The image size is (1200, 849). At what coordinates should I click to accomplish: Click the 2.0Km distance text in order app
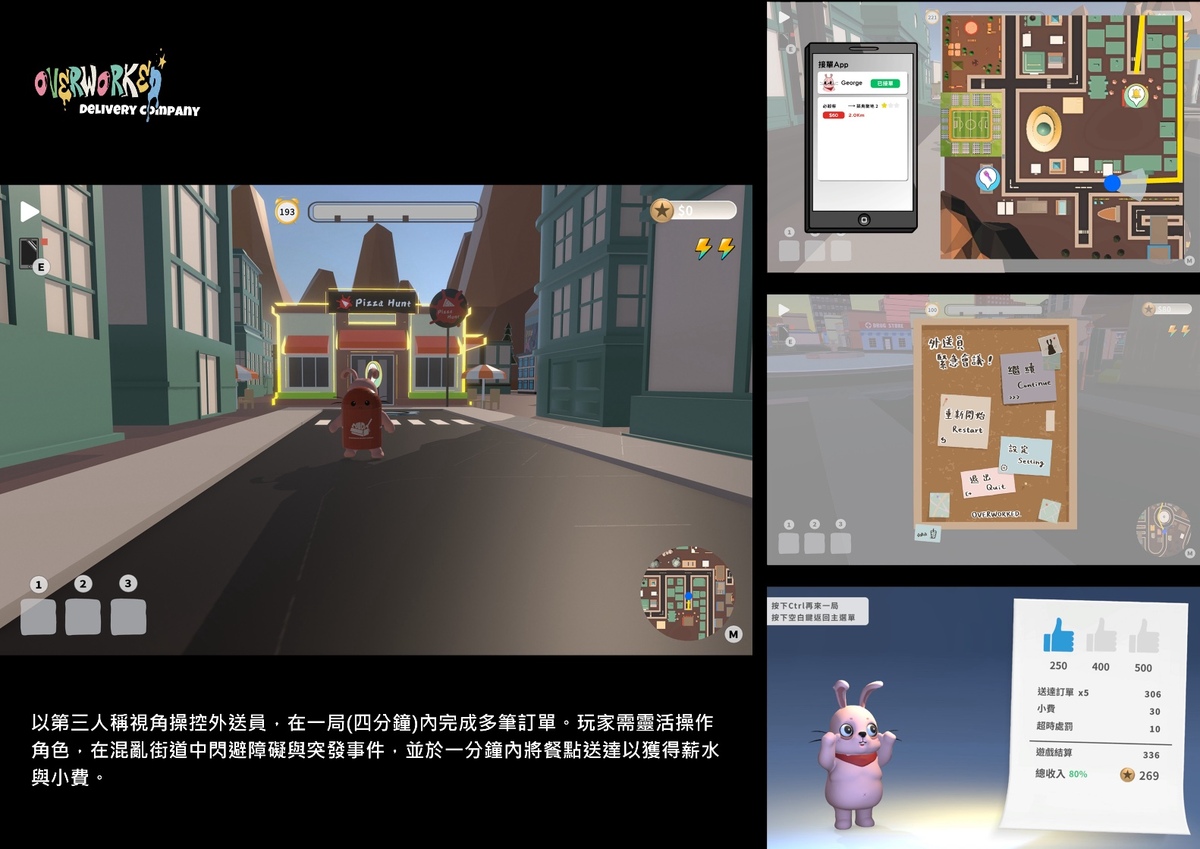[x=856, y=115]
